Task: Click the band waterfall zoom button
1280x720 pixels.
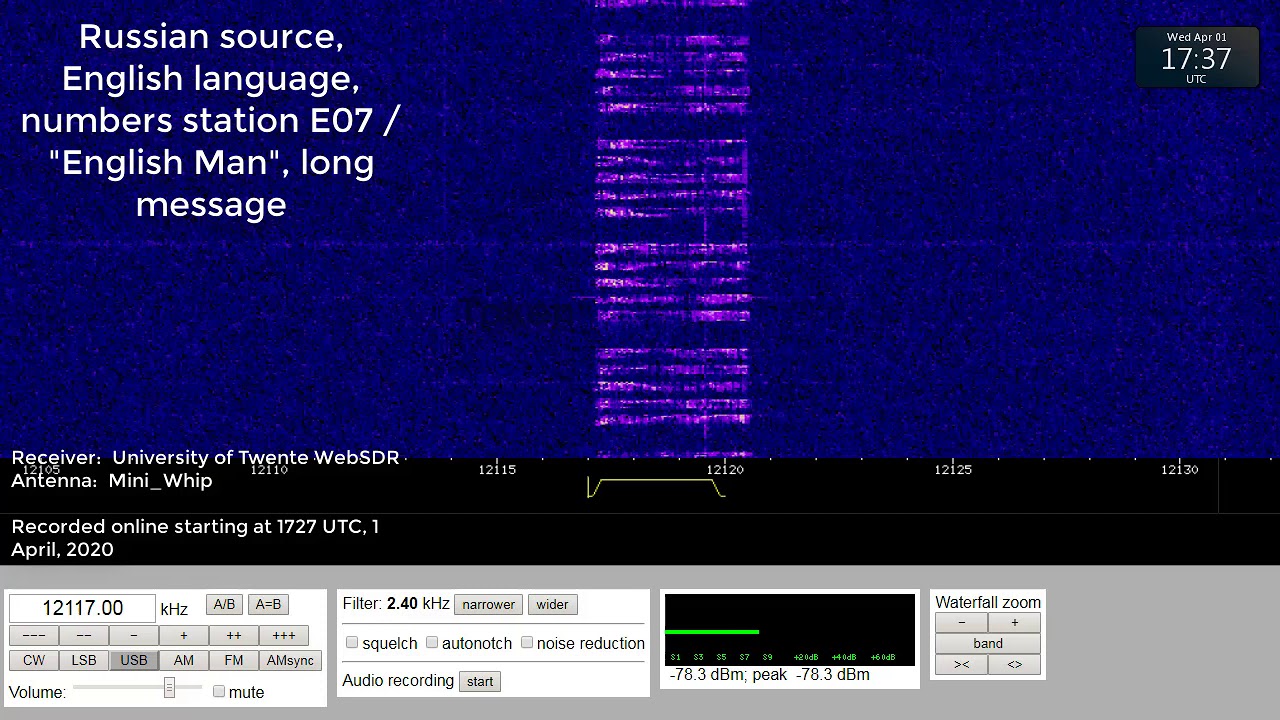Action: [x=988, y=644]
